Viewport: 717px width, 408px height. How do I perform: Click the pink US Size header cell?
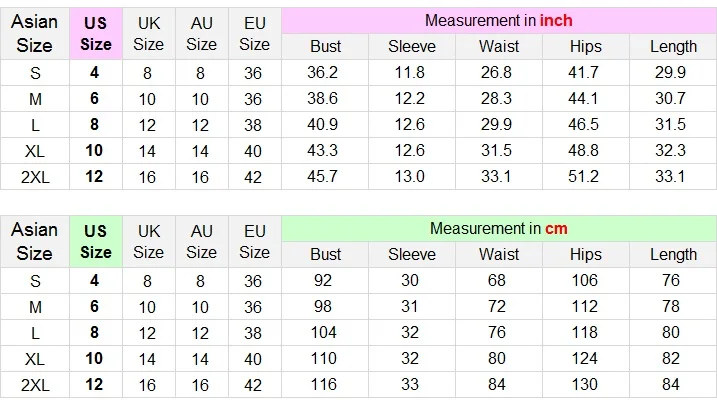tap(96, 33)
